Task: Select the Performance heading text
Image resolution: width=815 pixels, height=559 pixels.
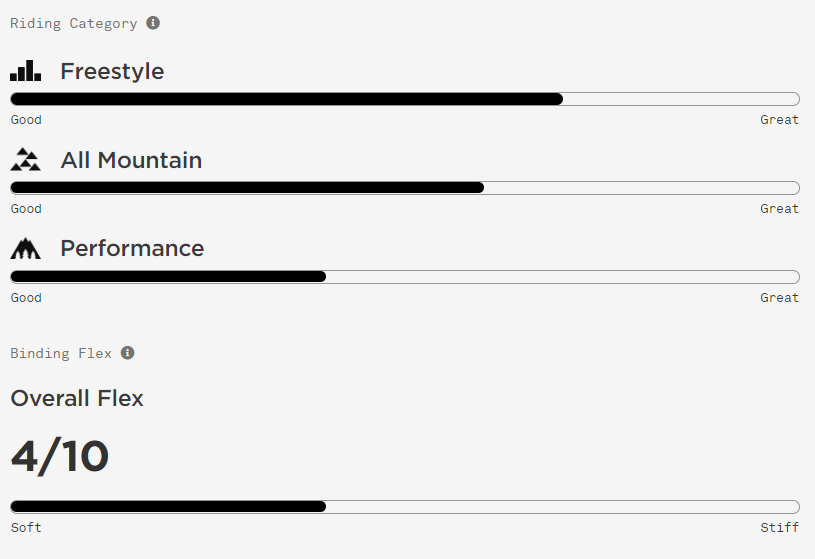Action: tap(132, 249)
